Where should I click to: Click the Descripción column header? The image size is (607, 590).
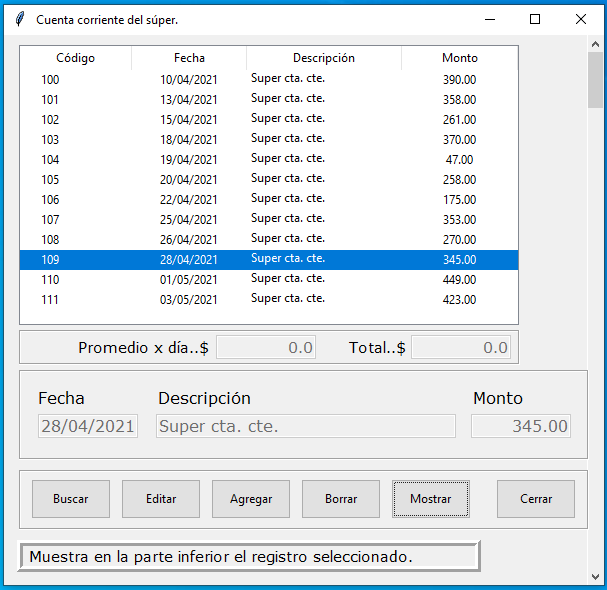click(324, 58)
